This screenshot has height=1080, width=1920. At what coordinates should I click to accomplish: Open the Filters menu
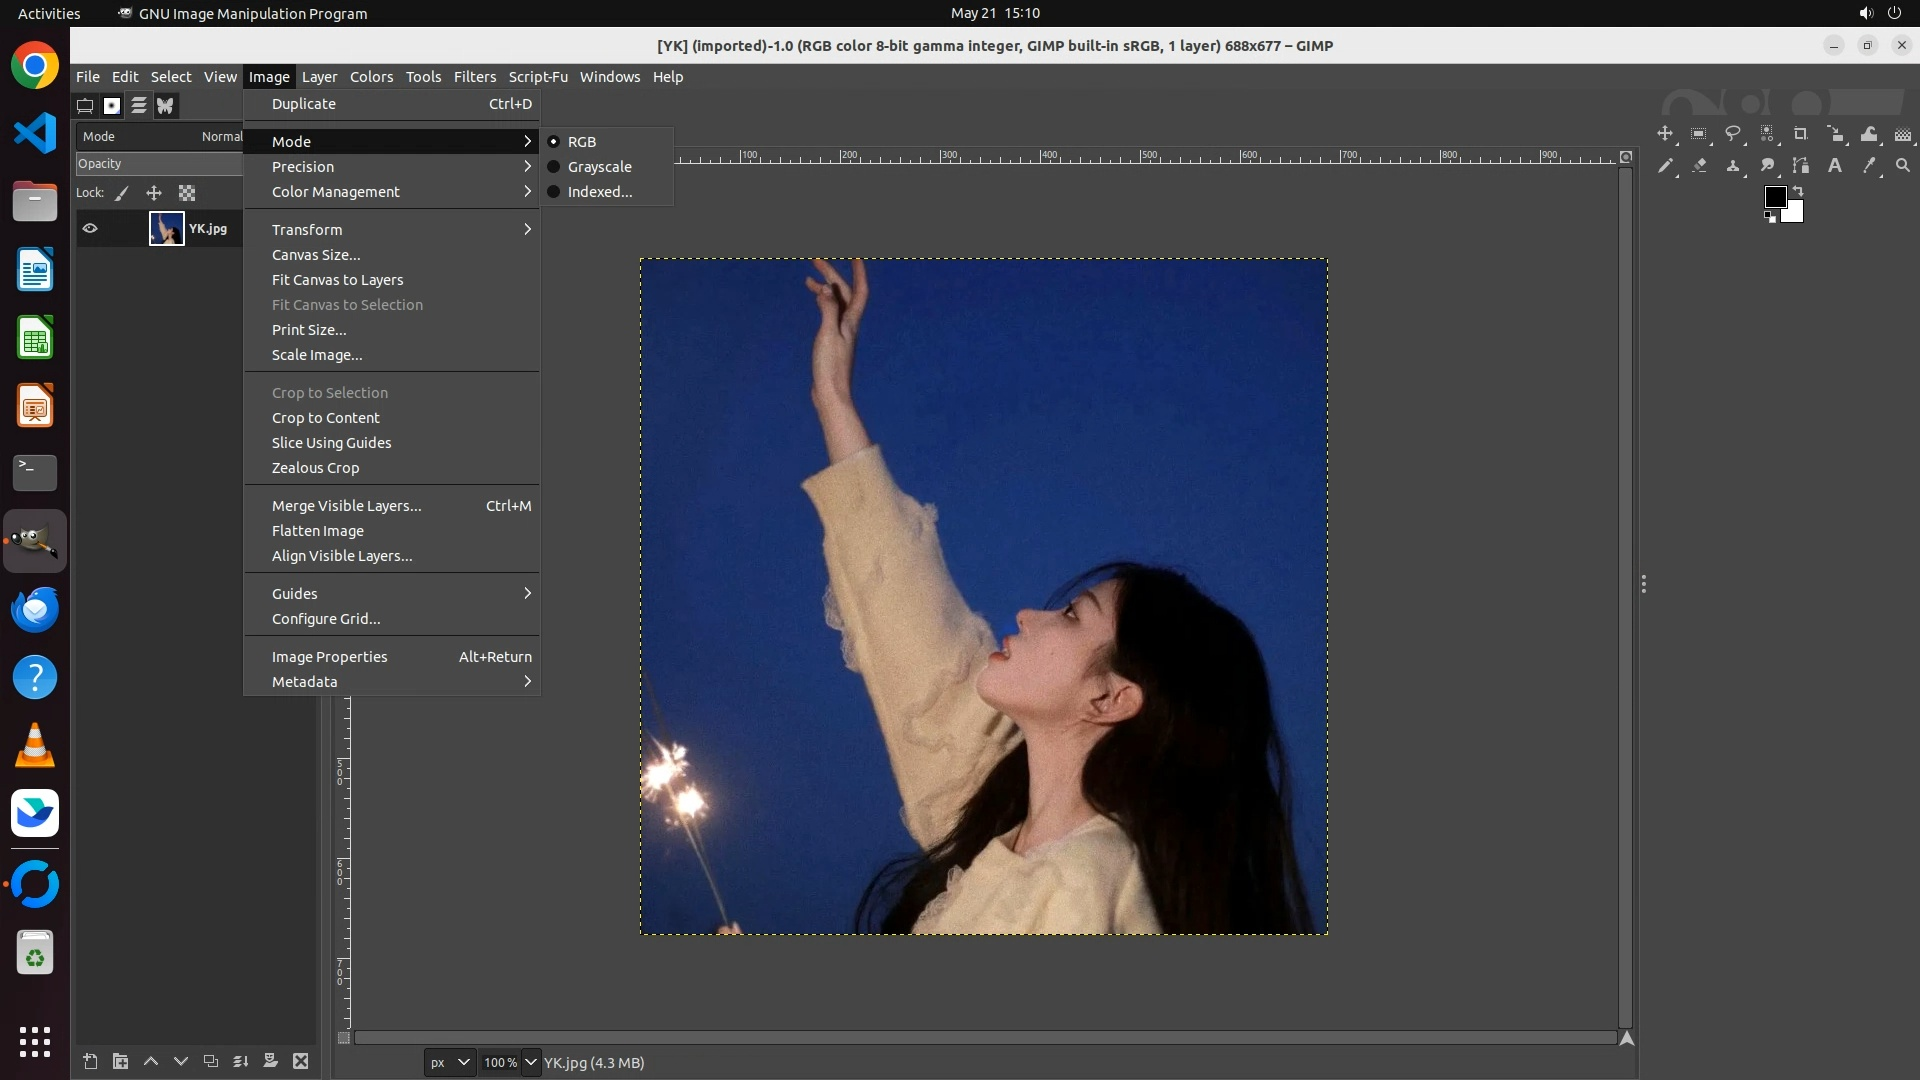pos(474,77)
